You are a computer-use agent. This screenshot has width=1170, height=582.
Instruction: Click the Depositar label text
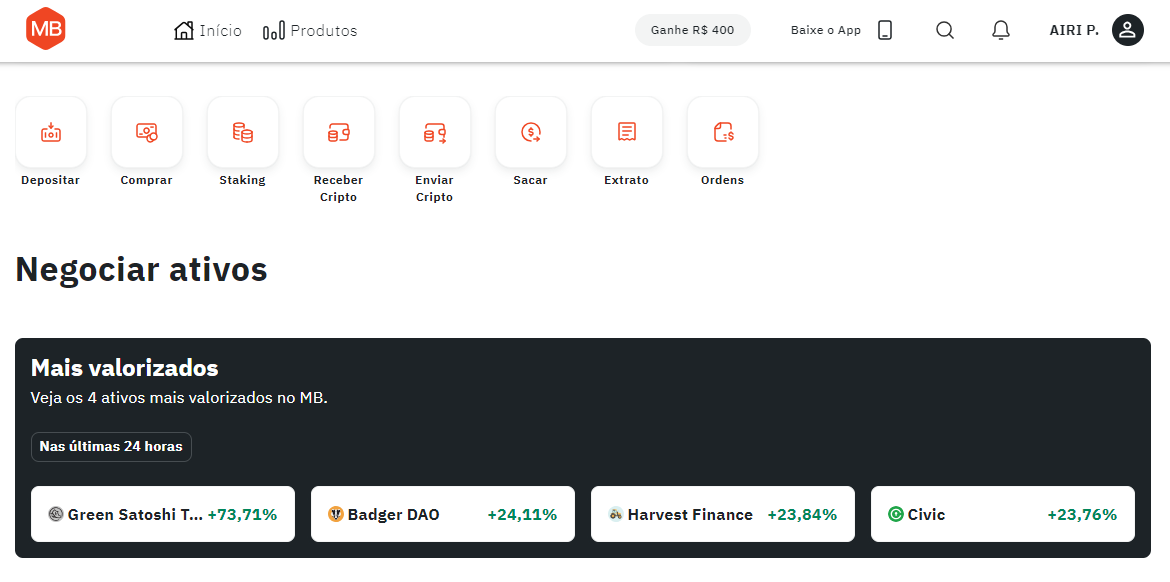pos(51,181)
